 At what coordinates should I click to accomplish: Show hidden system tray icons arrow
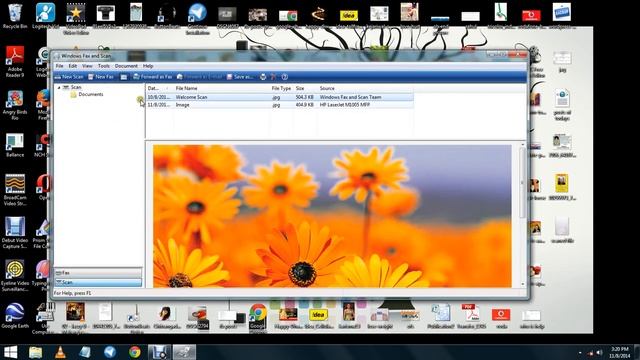580,352
